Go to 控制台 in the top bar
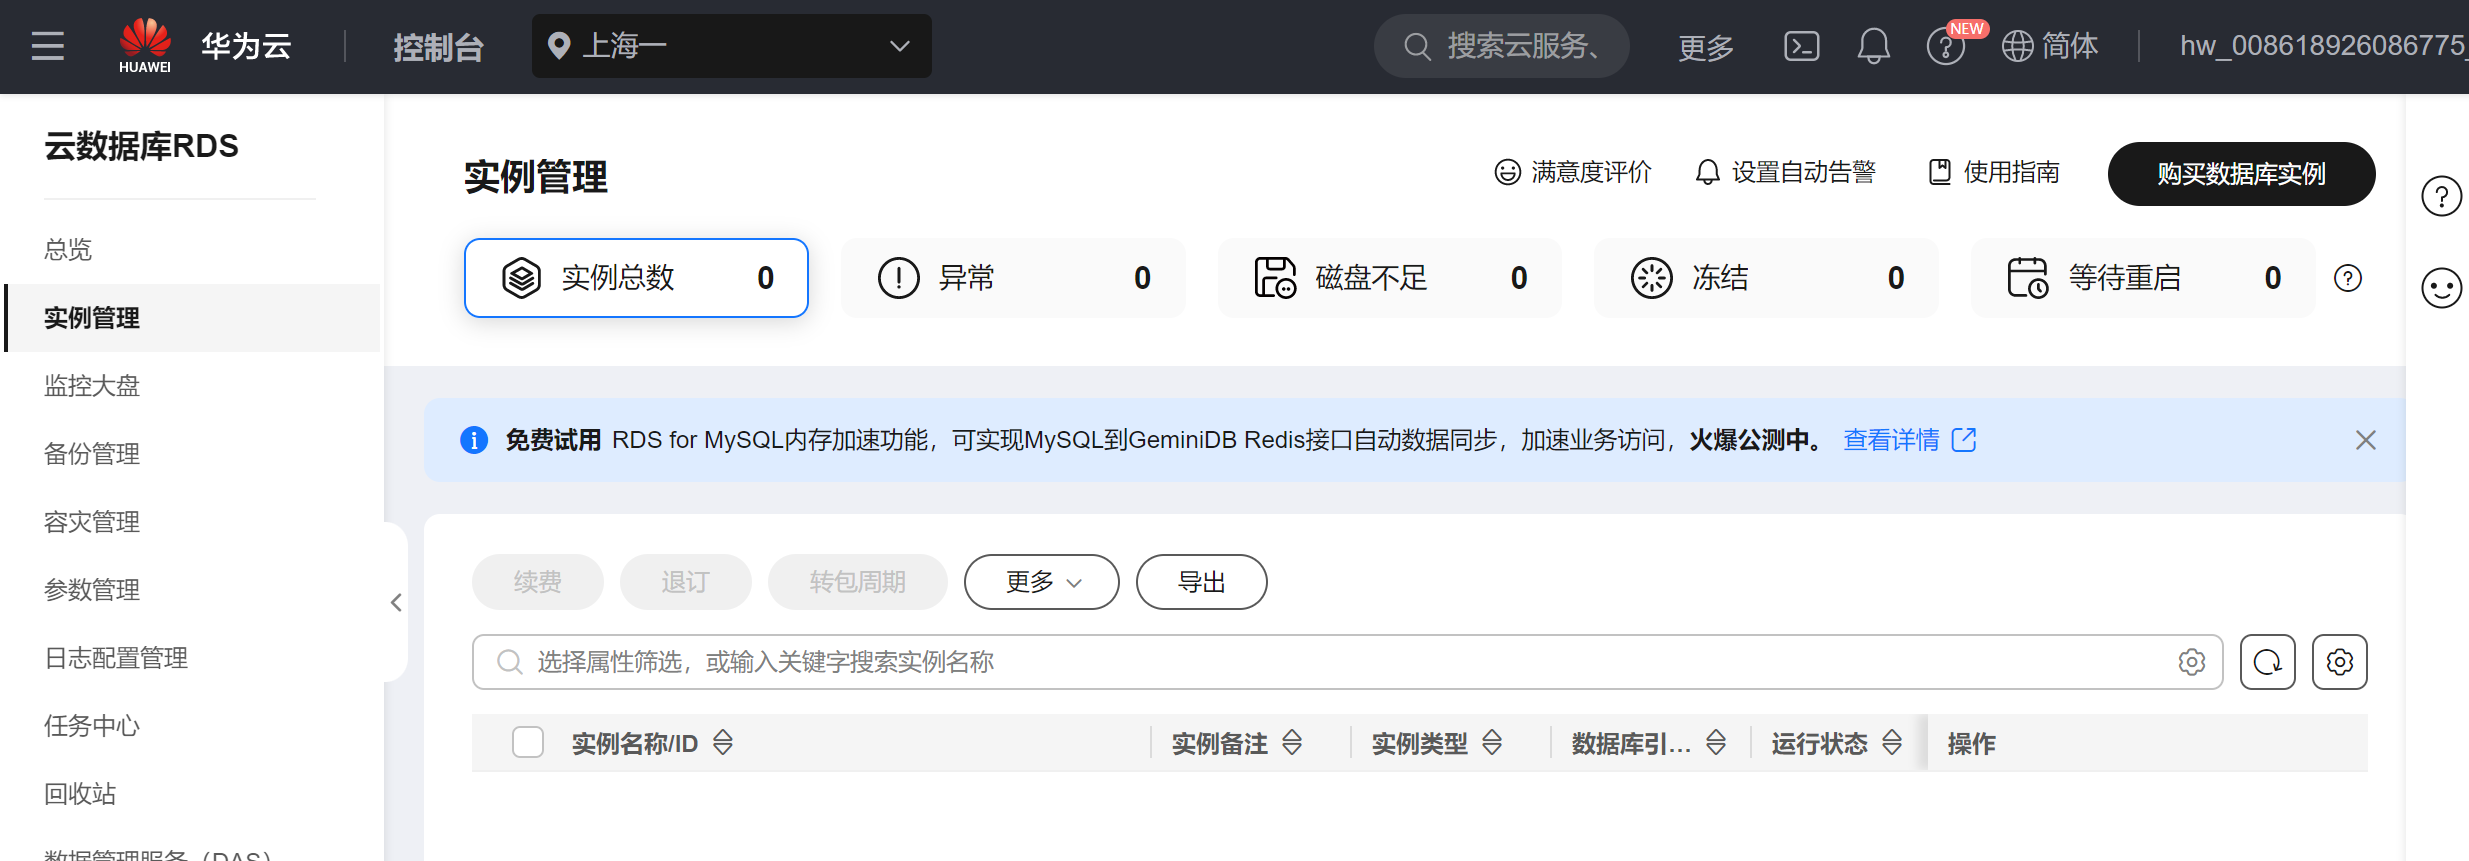 click(438, 46)
